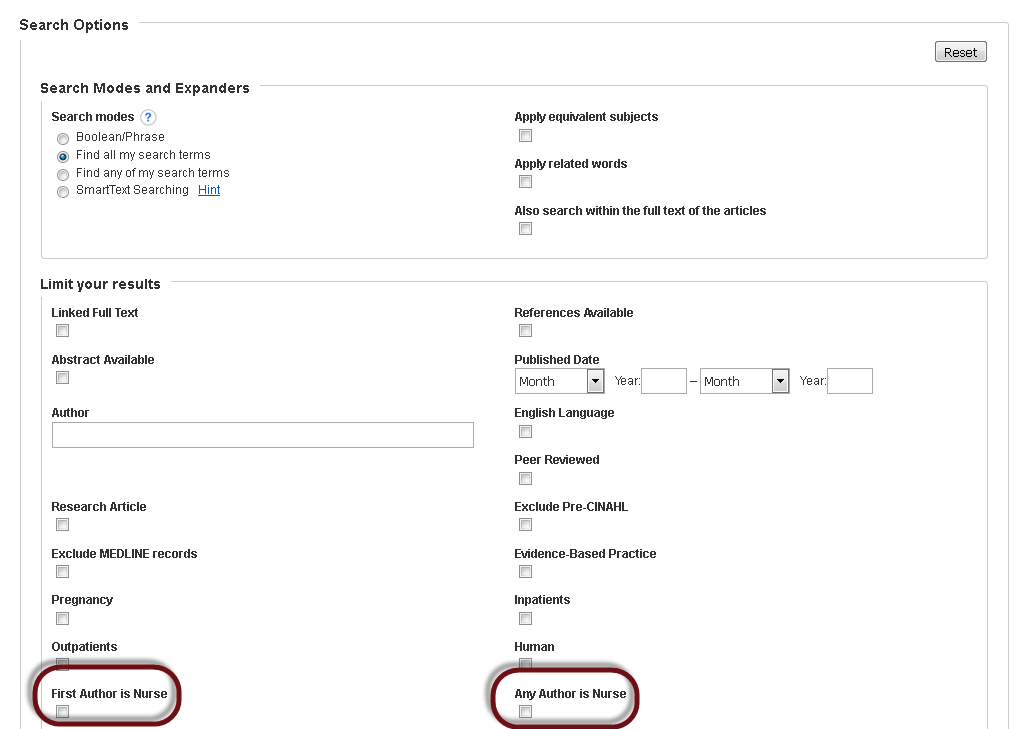The width and height of the screenshot is (1014, 729).
Task: Click the Published Date label
Action: (x=557, y=360)
